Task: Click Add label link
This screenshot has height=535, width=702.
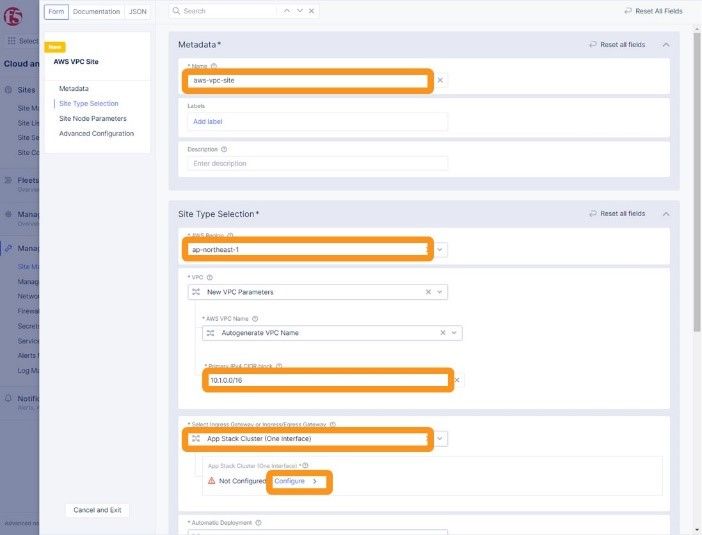Action: [208, 121]
